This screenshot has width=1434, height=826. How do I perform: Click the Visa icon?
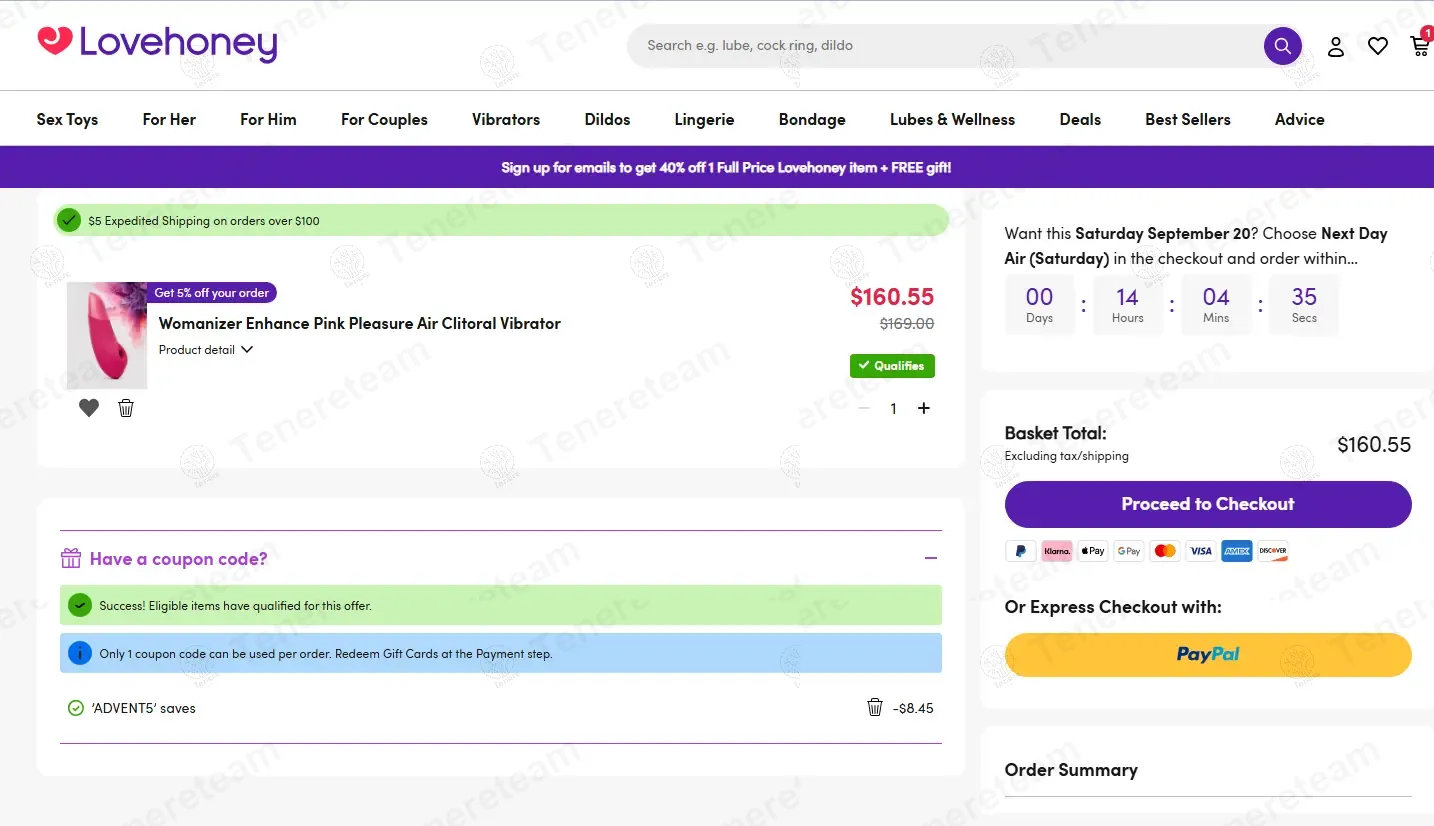(1200, 551)
